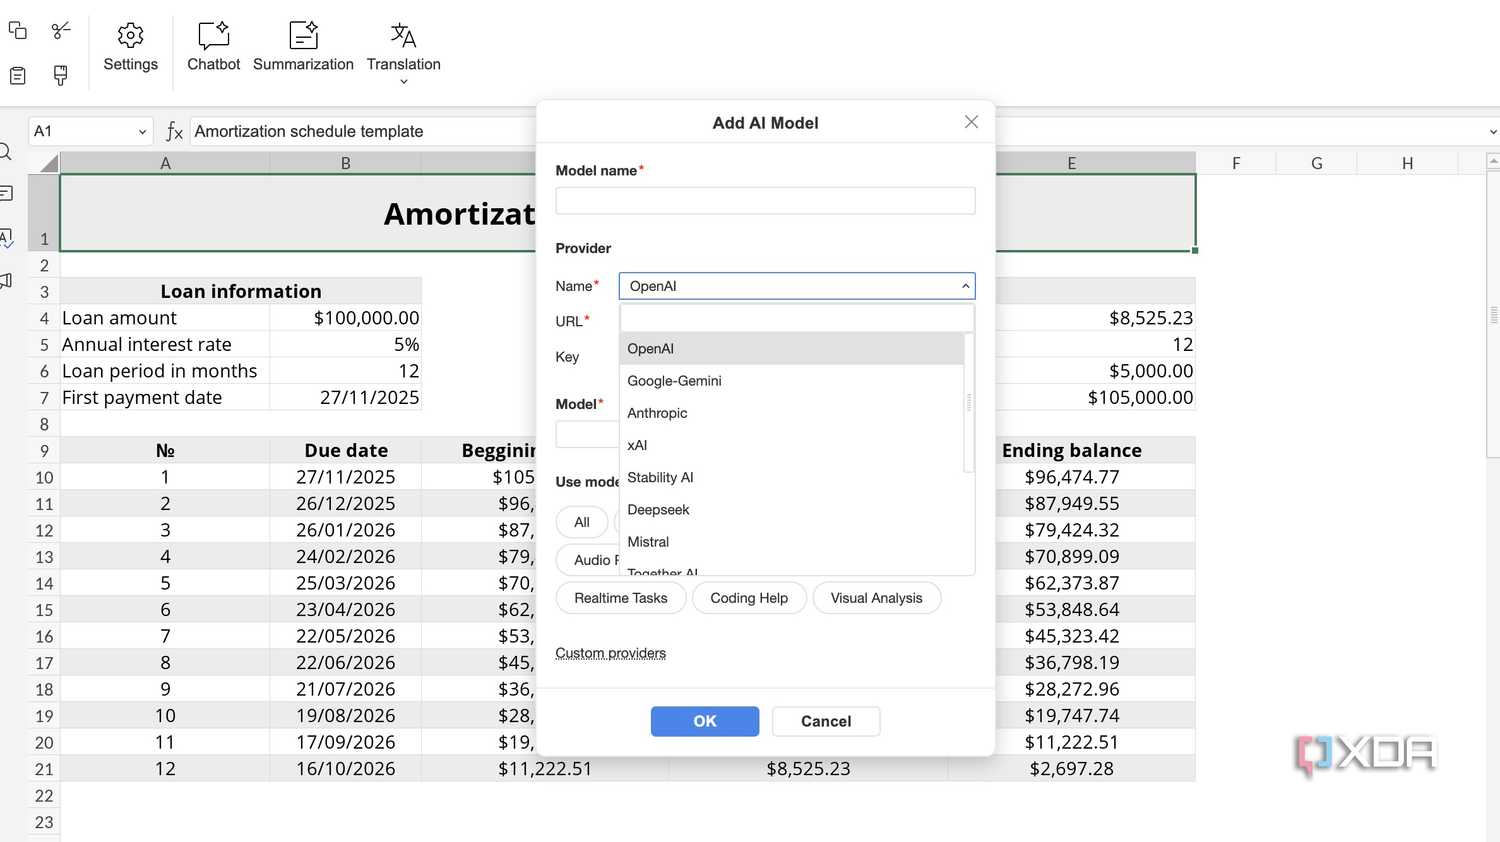Image resolution: width=1500 pixels, height=842 pixels.
Task: Toggle the Audio use-model chip
Action: click(x=588, y=560)
